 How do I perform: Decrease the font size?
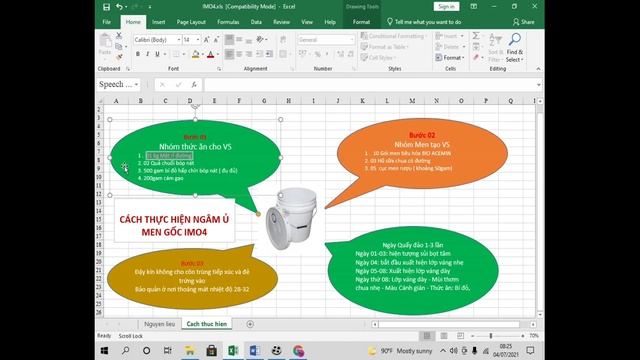click(x=216, y=40)
